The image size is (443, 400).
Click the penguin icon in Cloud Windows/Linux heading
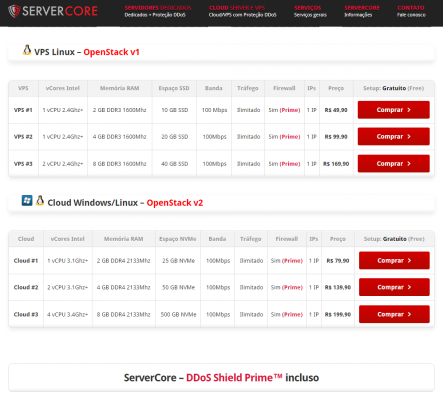(x=40, y=201)
